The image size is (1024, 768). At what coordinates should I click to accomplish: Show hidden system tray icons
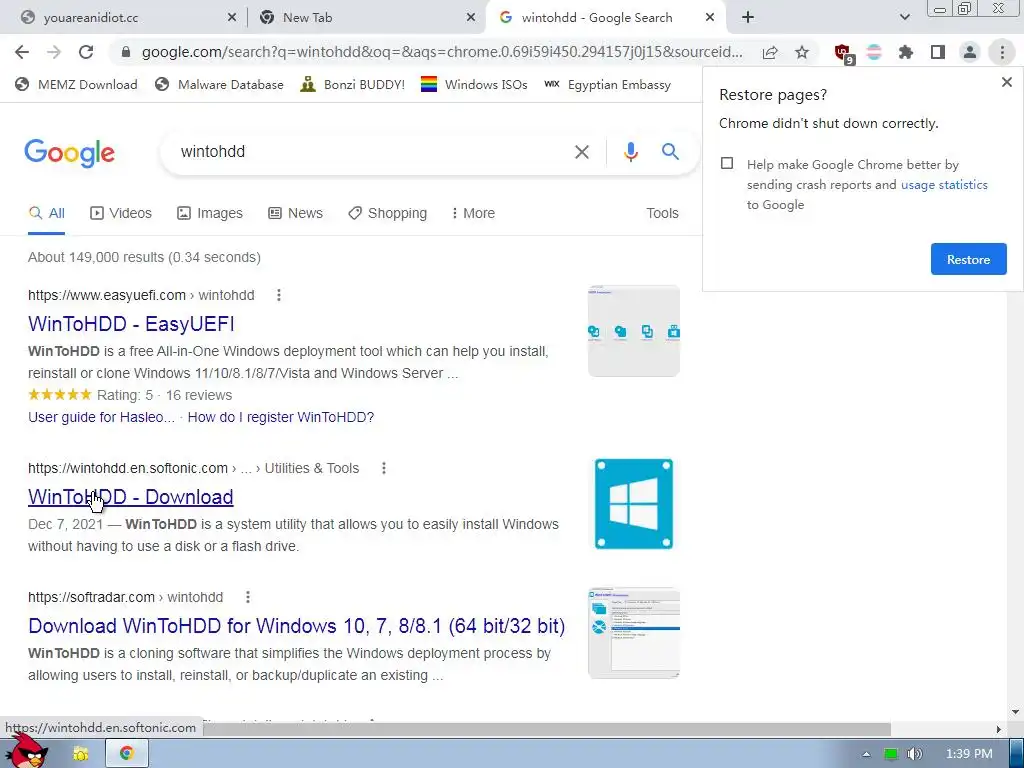click(866, 754)
